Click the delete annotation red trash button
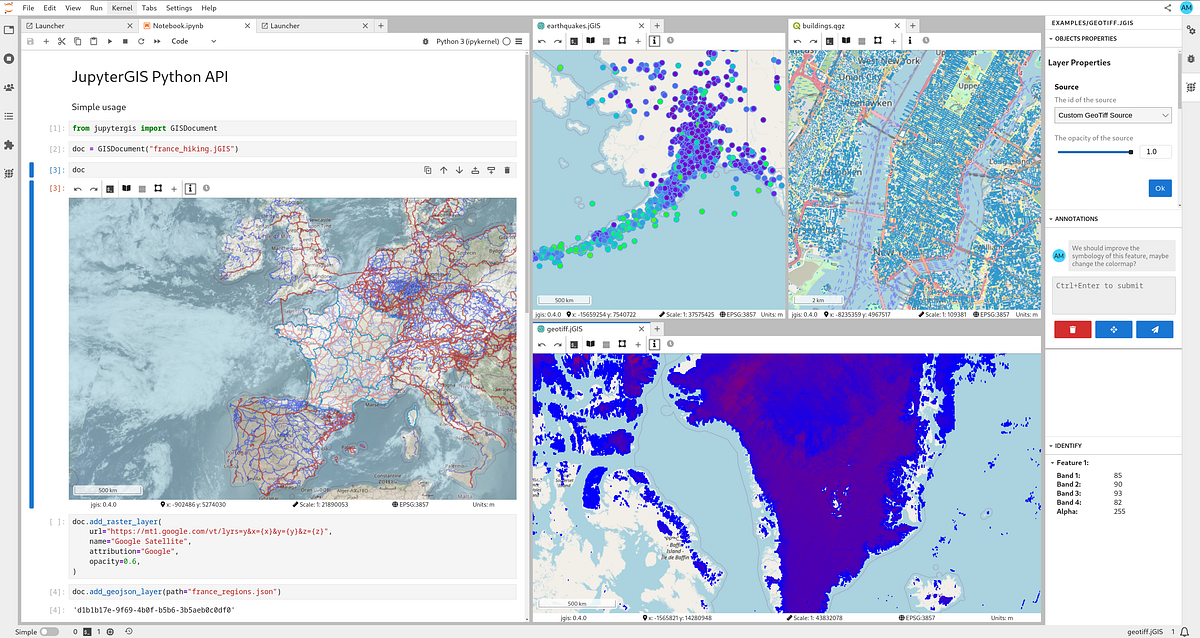The width and height of the screenshot is (1200, 638). pyautogui.click(x=1072, y=329)
